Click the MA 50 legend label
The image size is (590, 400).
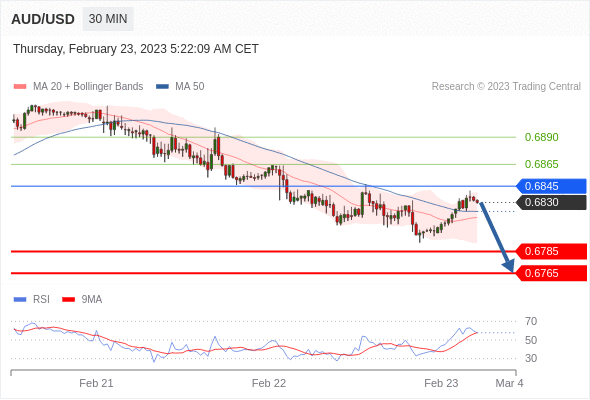tap(190, 87)
